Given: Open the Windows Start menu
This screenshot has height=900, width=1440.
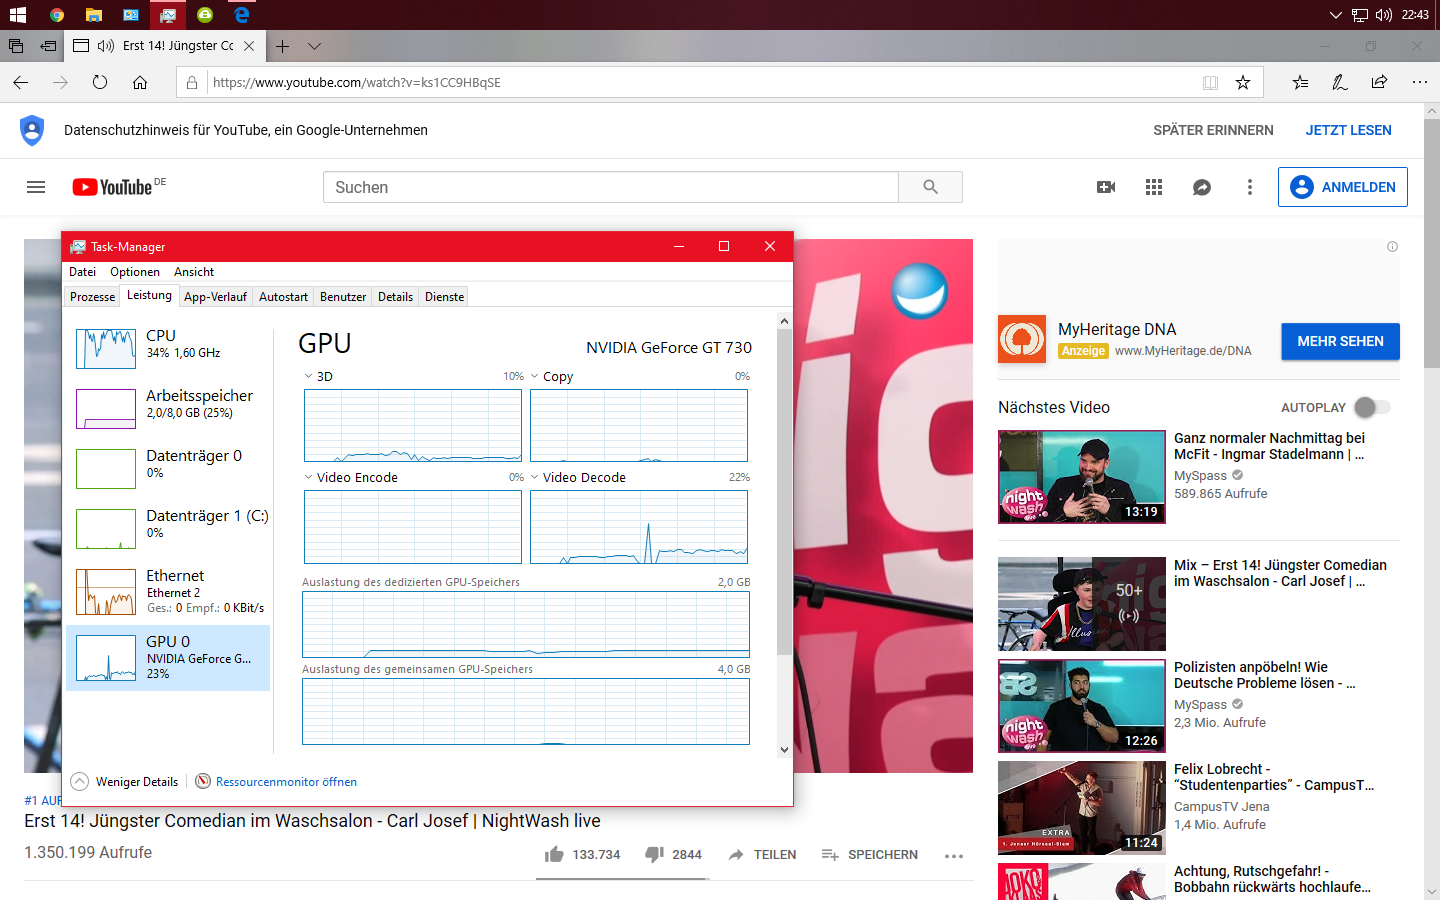Looking at the screenshot, I should (x=18, y=15).
